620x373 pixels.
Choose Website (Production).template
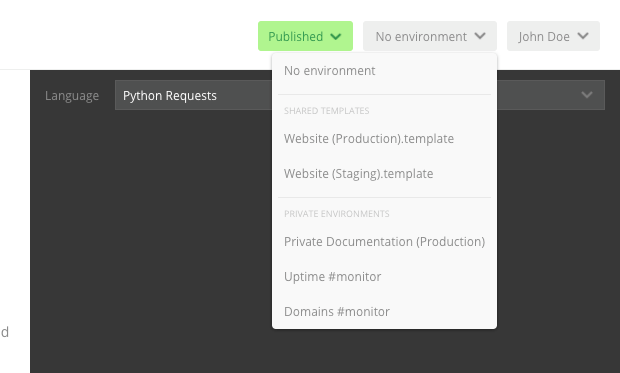[384, 139]
